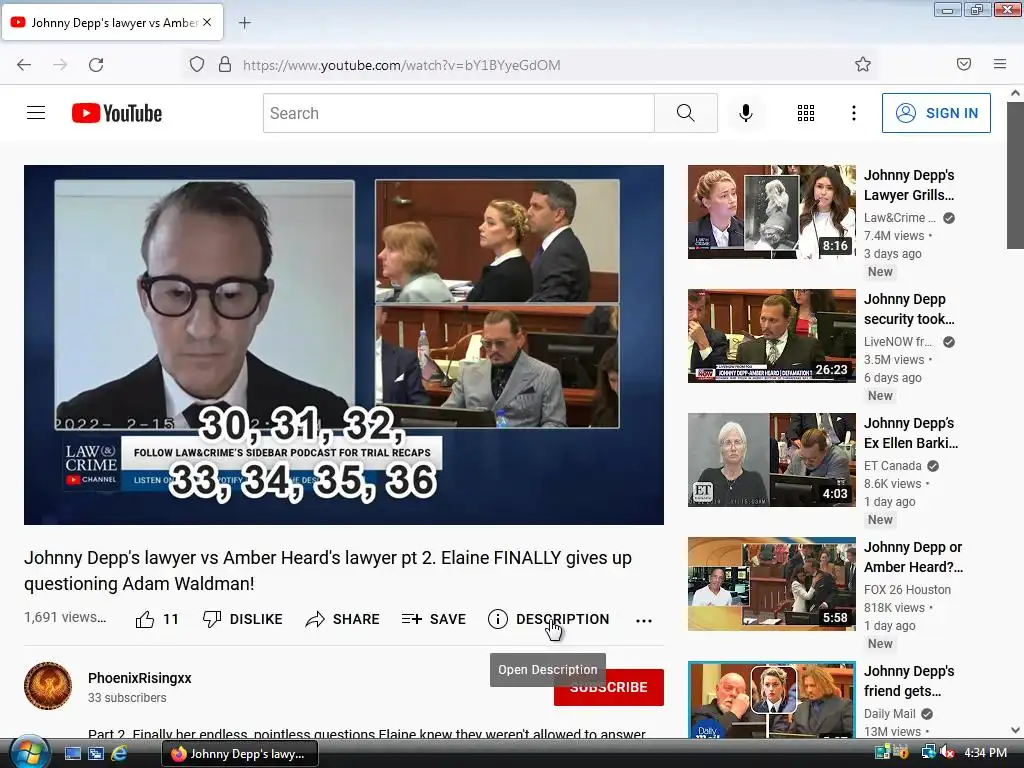The width and height of the screenshot is (1024, 768).
Task: Open the SHARE option
Action: 342,619
